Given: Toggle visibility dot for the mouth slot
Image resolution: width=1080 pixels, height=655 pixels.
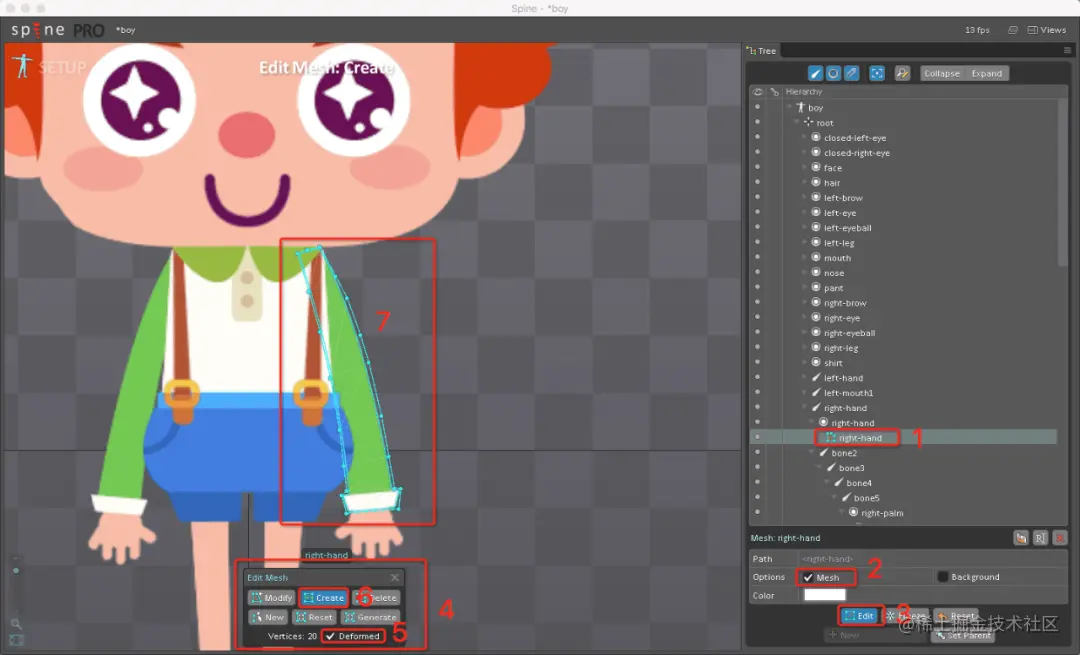Looking at the screenshot, I should (x=758, y=257).
